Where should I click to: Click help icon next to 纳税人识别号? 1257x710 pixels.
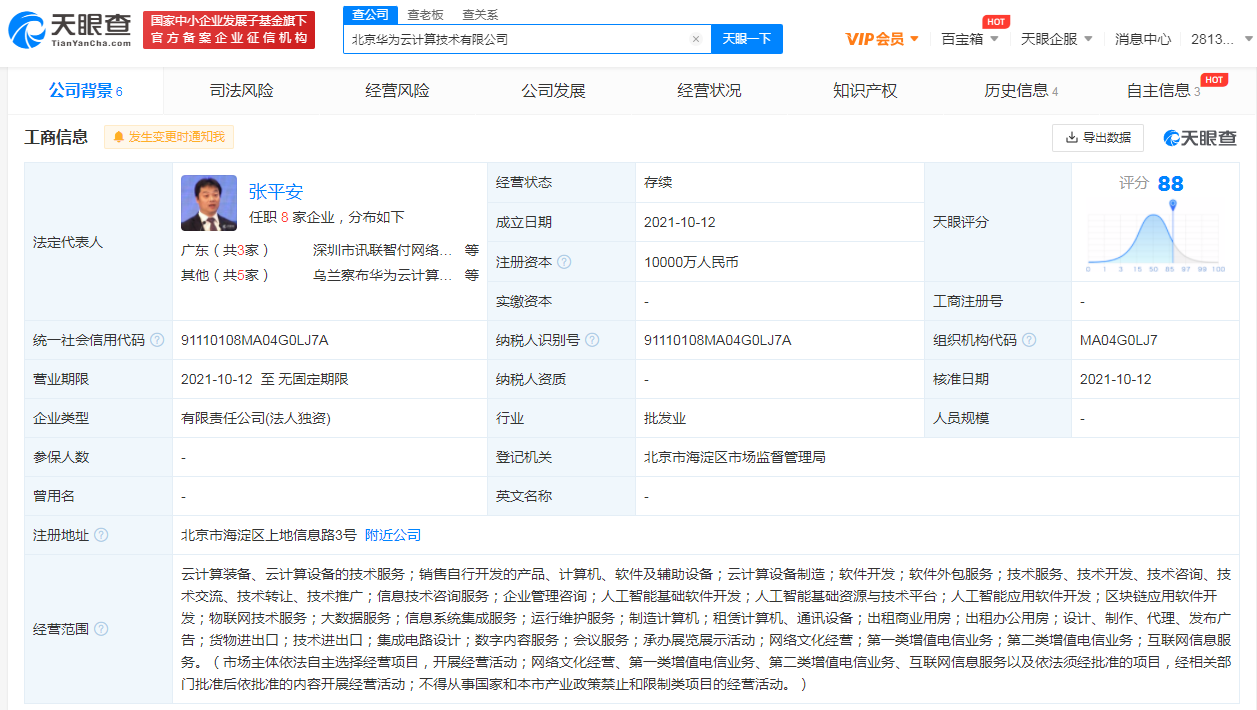pos(593,340)
